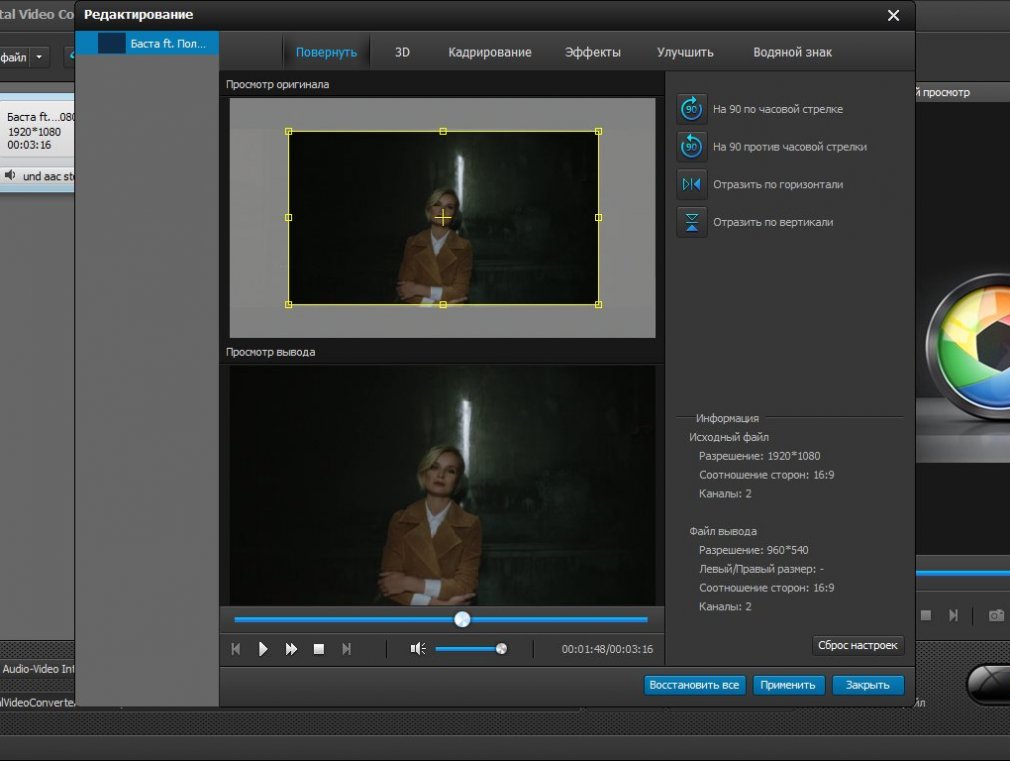The height and width of the screenshot is (761, 1010).
Task: Go to the Эффекты tab
Action: [593, 52]
